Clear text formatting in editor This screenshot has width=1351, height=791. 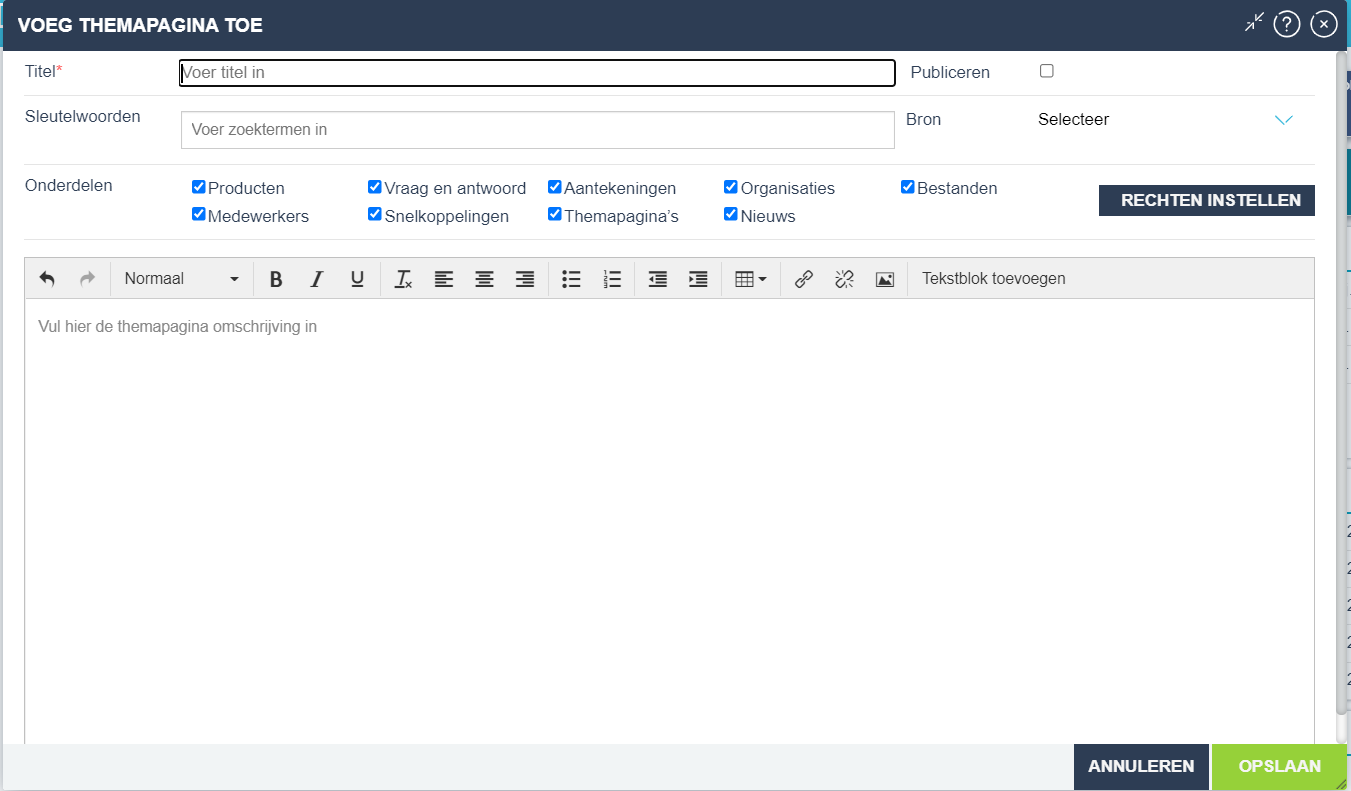click(403, 279)
